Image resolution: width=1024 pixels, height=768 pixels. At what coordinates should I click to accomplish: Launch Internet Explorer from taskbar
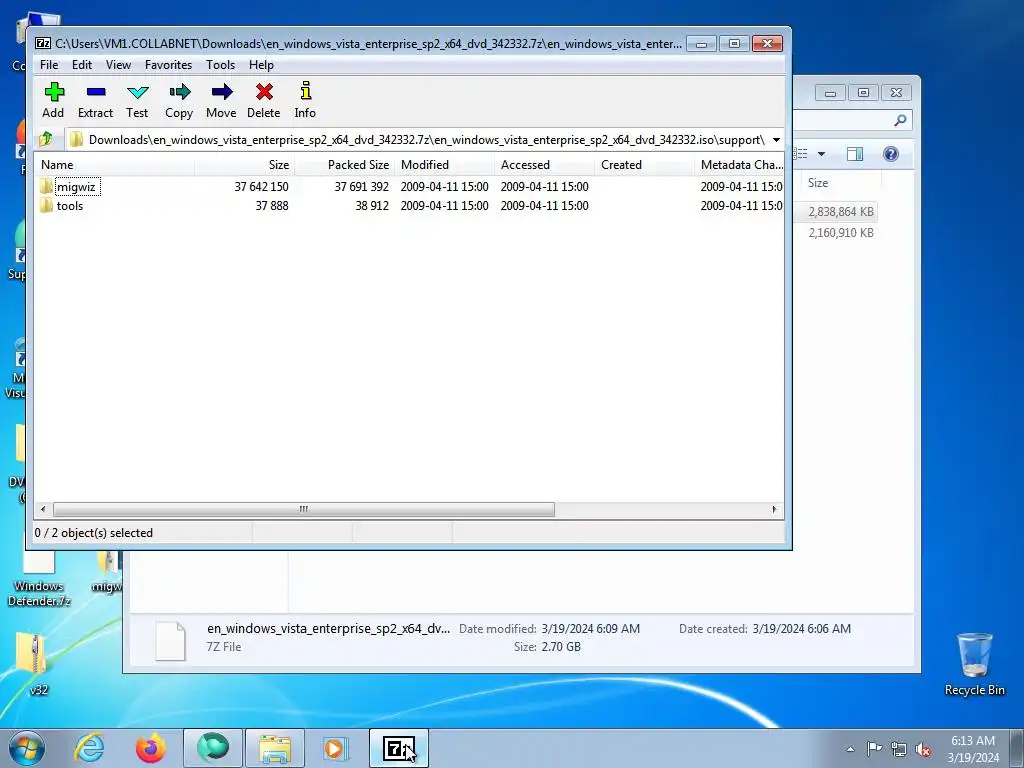tap(89, 748)
